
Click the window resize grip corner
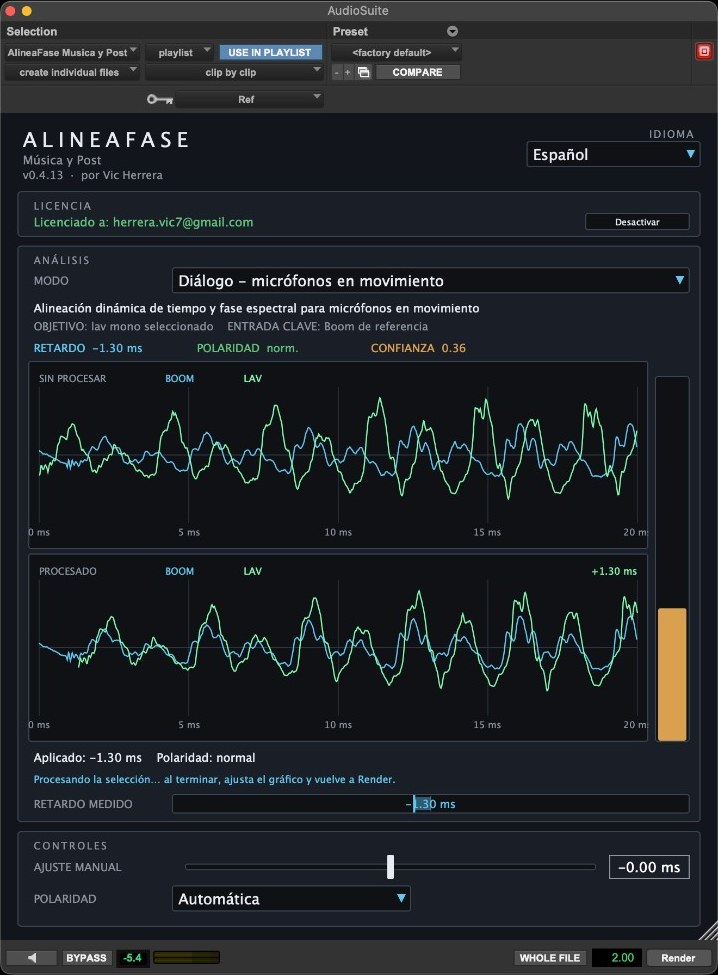pyautogui.click(x=709, y=931)
